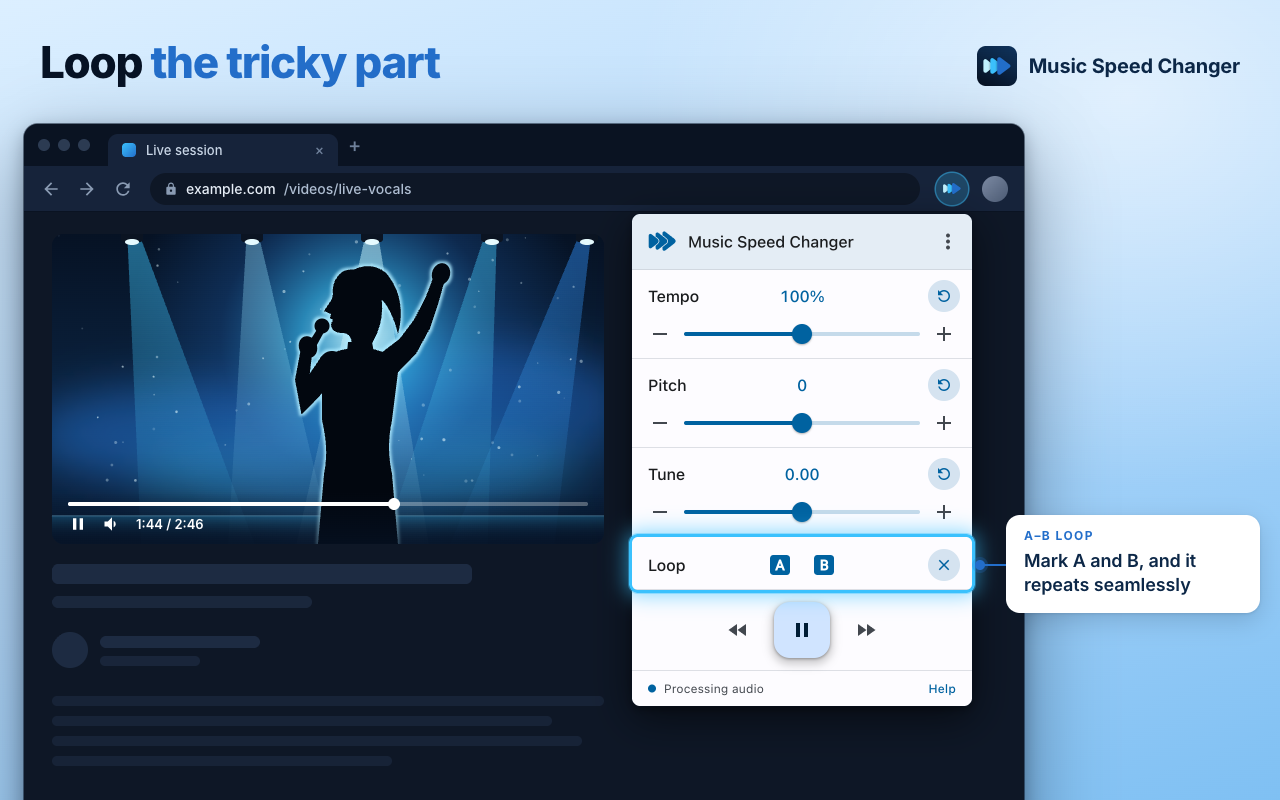Screen dimensions: 1280x800
Task: Increase Pitch with the plus button
Action: (944, 423)
